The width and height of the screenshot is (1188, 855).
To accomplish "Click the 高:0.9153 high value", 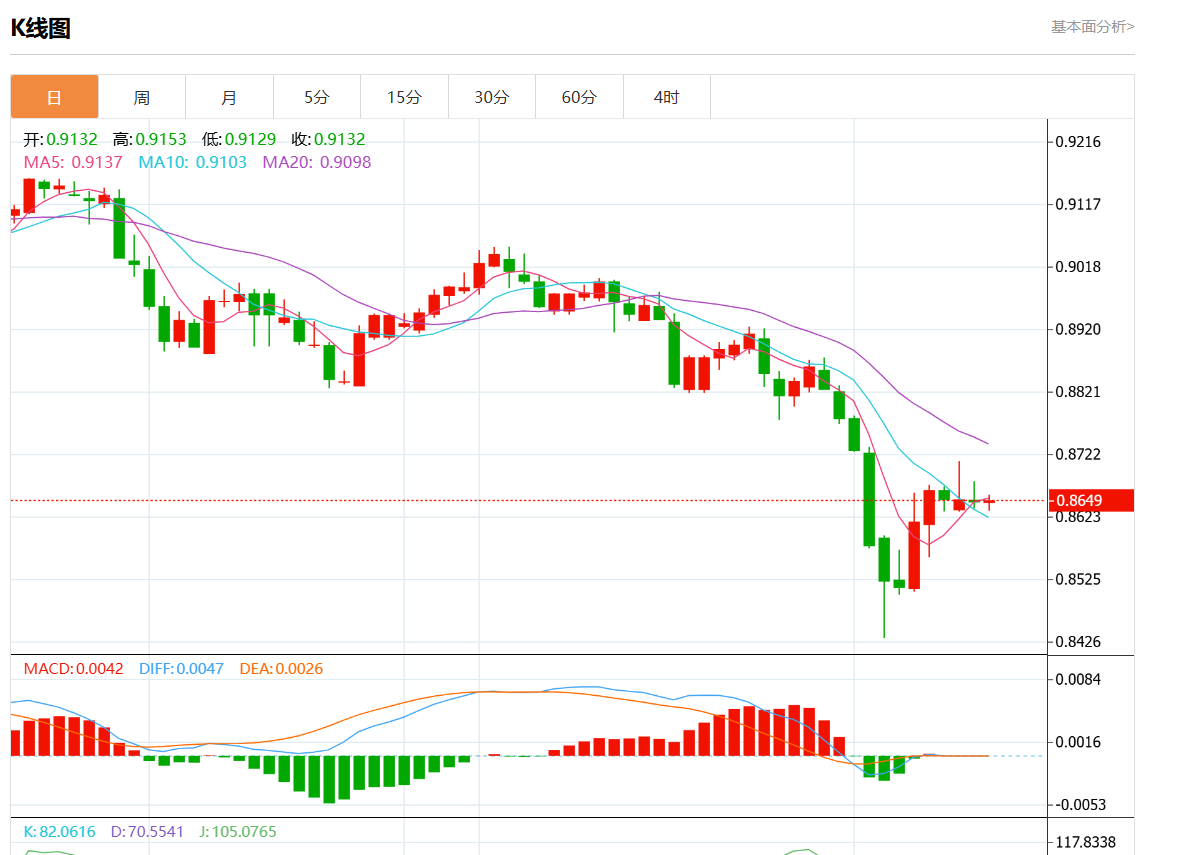I will (x=149, y=139).
